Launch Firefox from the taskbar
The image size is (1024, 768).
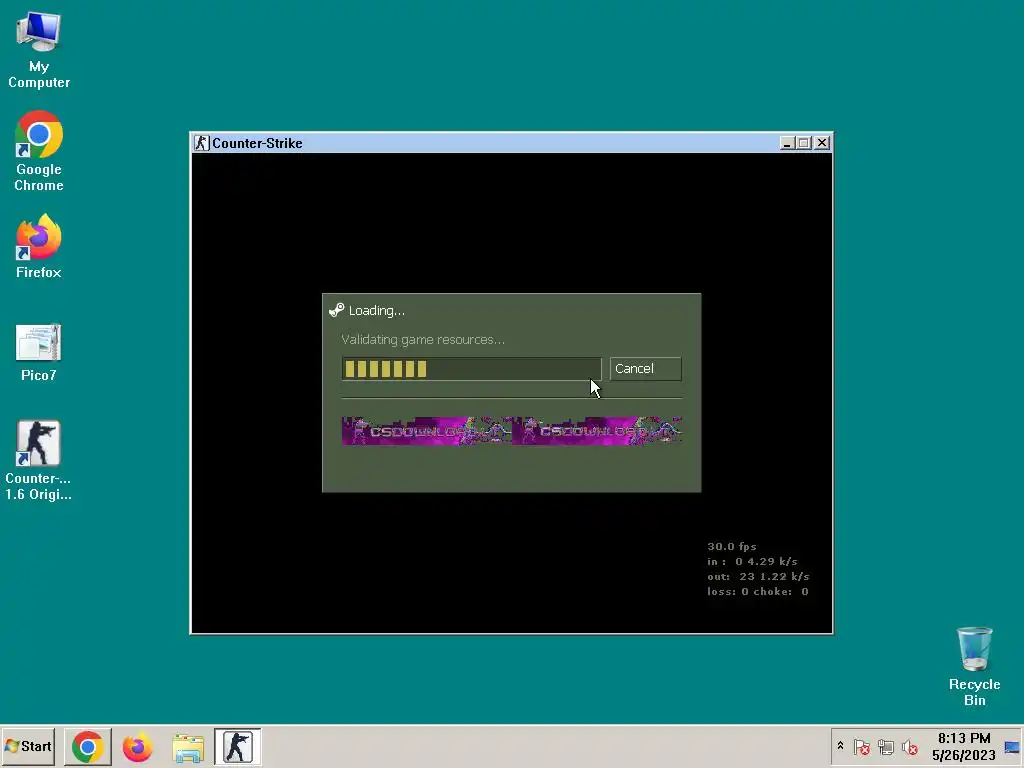point(137,746)
